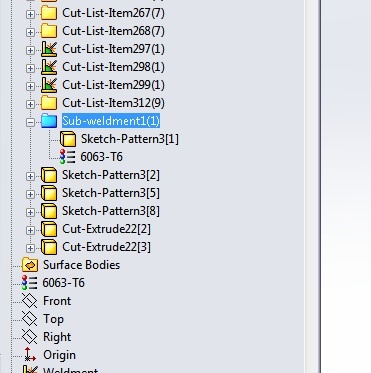The image size is (371, 373).
Task: Click Cut-List-Item268 folder icon
Action: pos(49,31)
